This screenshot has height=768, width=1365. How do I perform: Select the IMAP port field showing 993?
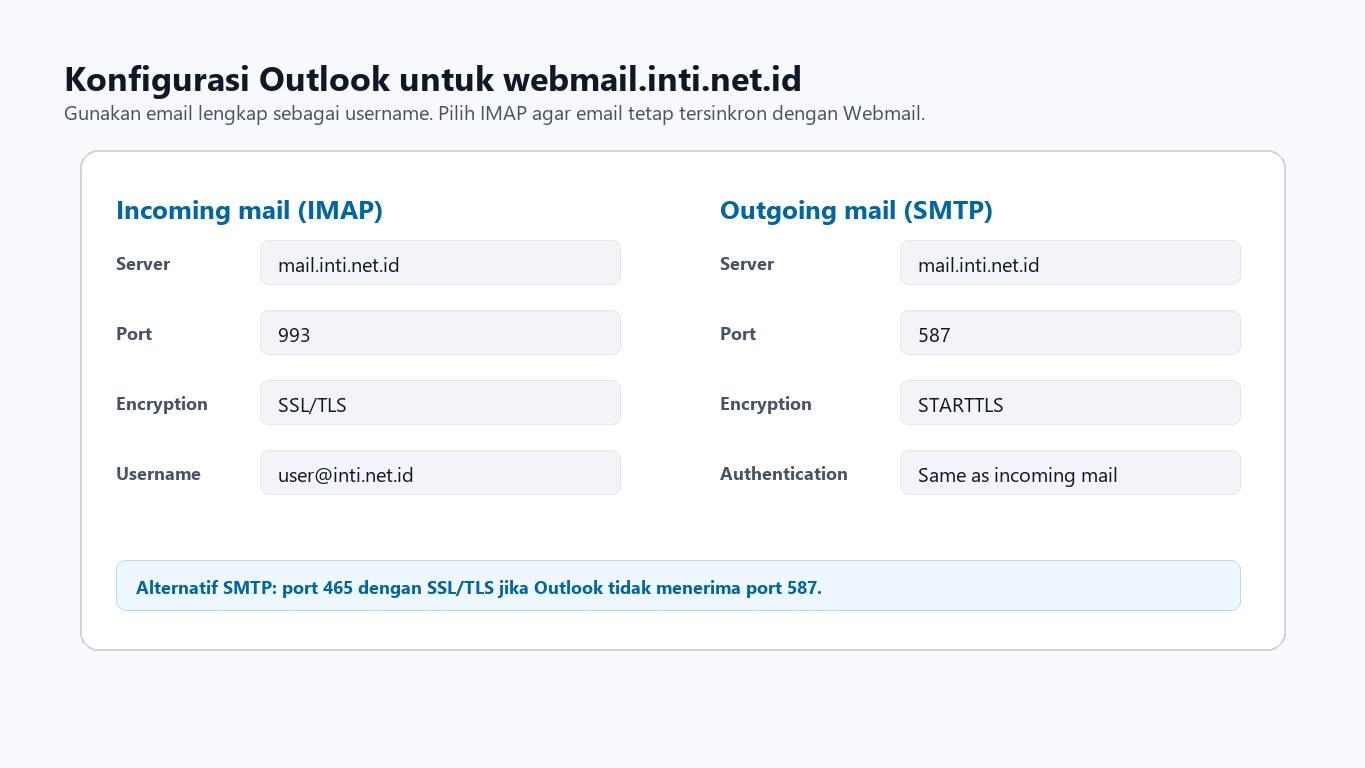tap(440, 333)
